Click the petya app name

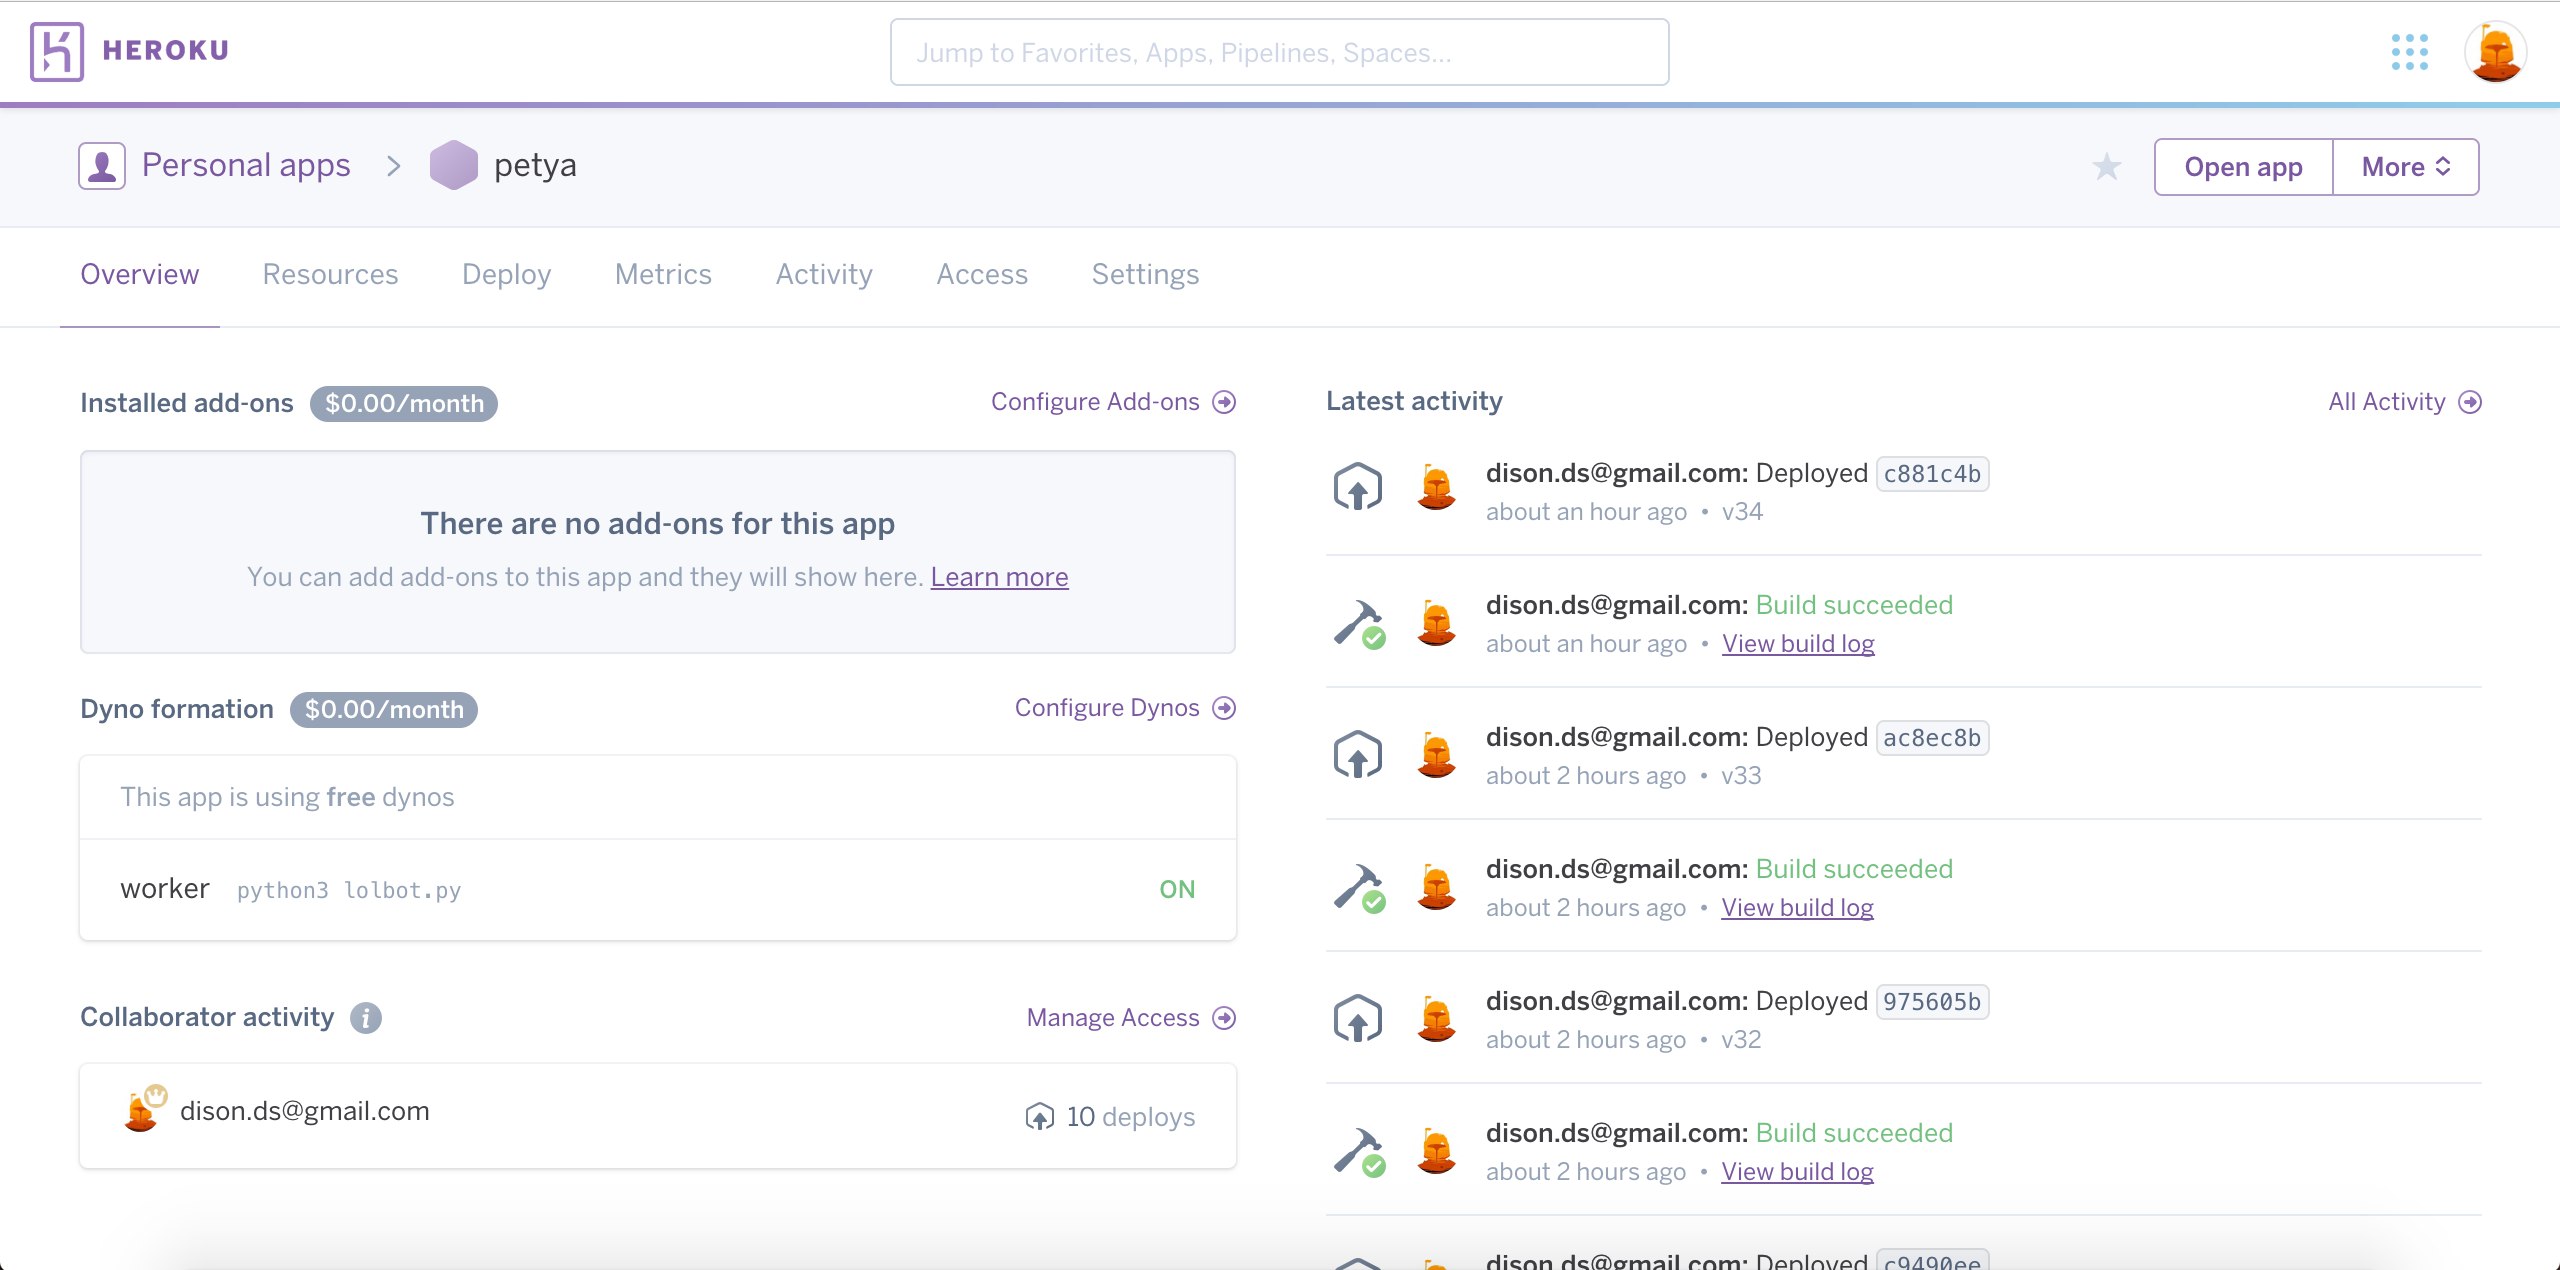pyautogui.click(x=535, y=166)
